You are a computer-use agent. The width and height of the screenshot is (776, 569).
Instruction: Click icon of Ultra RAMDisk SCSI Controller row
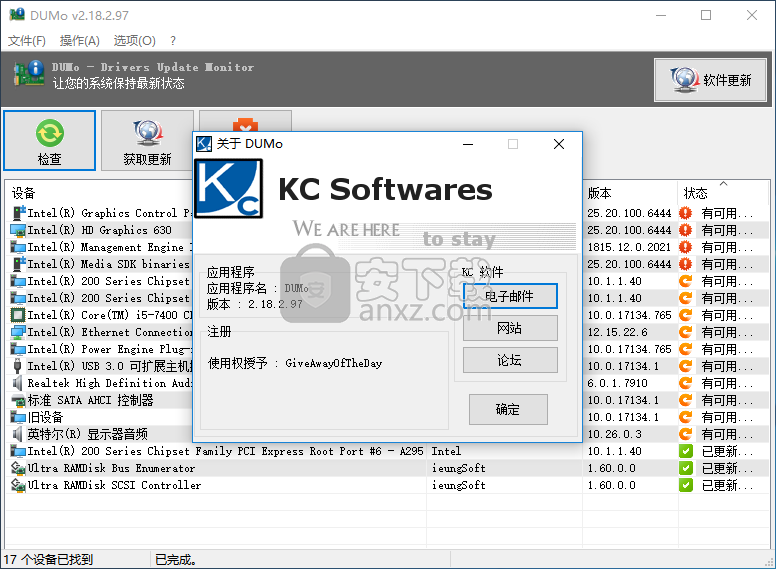point(18,485)
